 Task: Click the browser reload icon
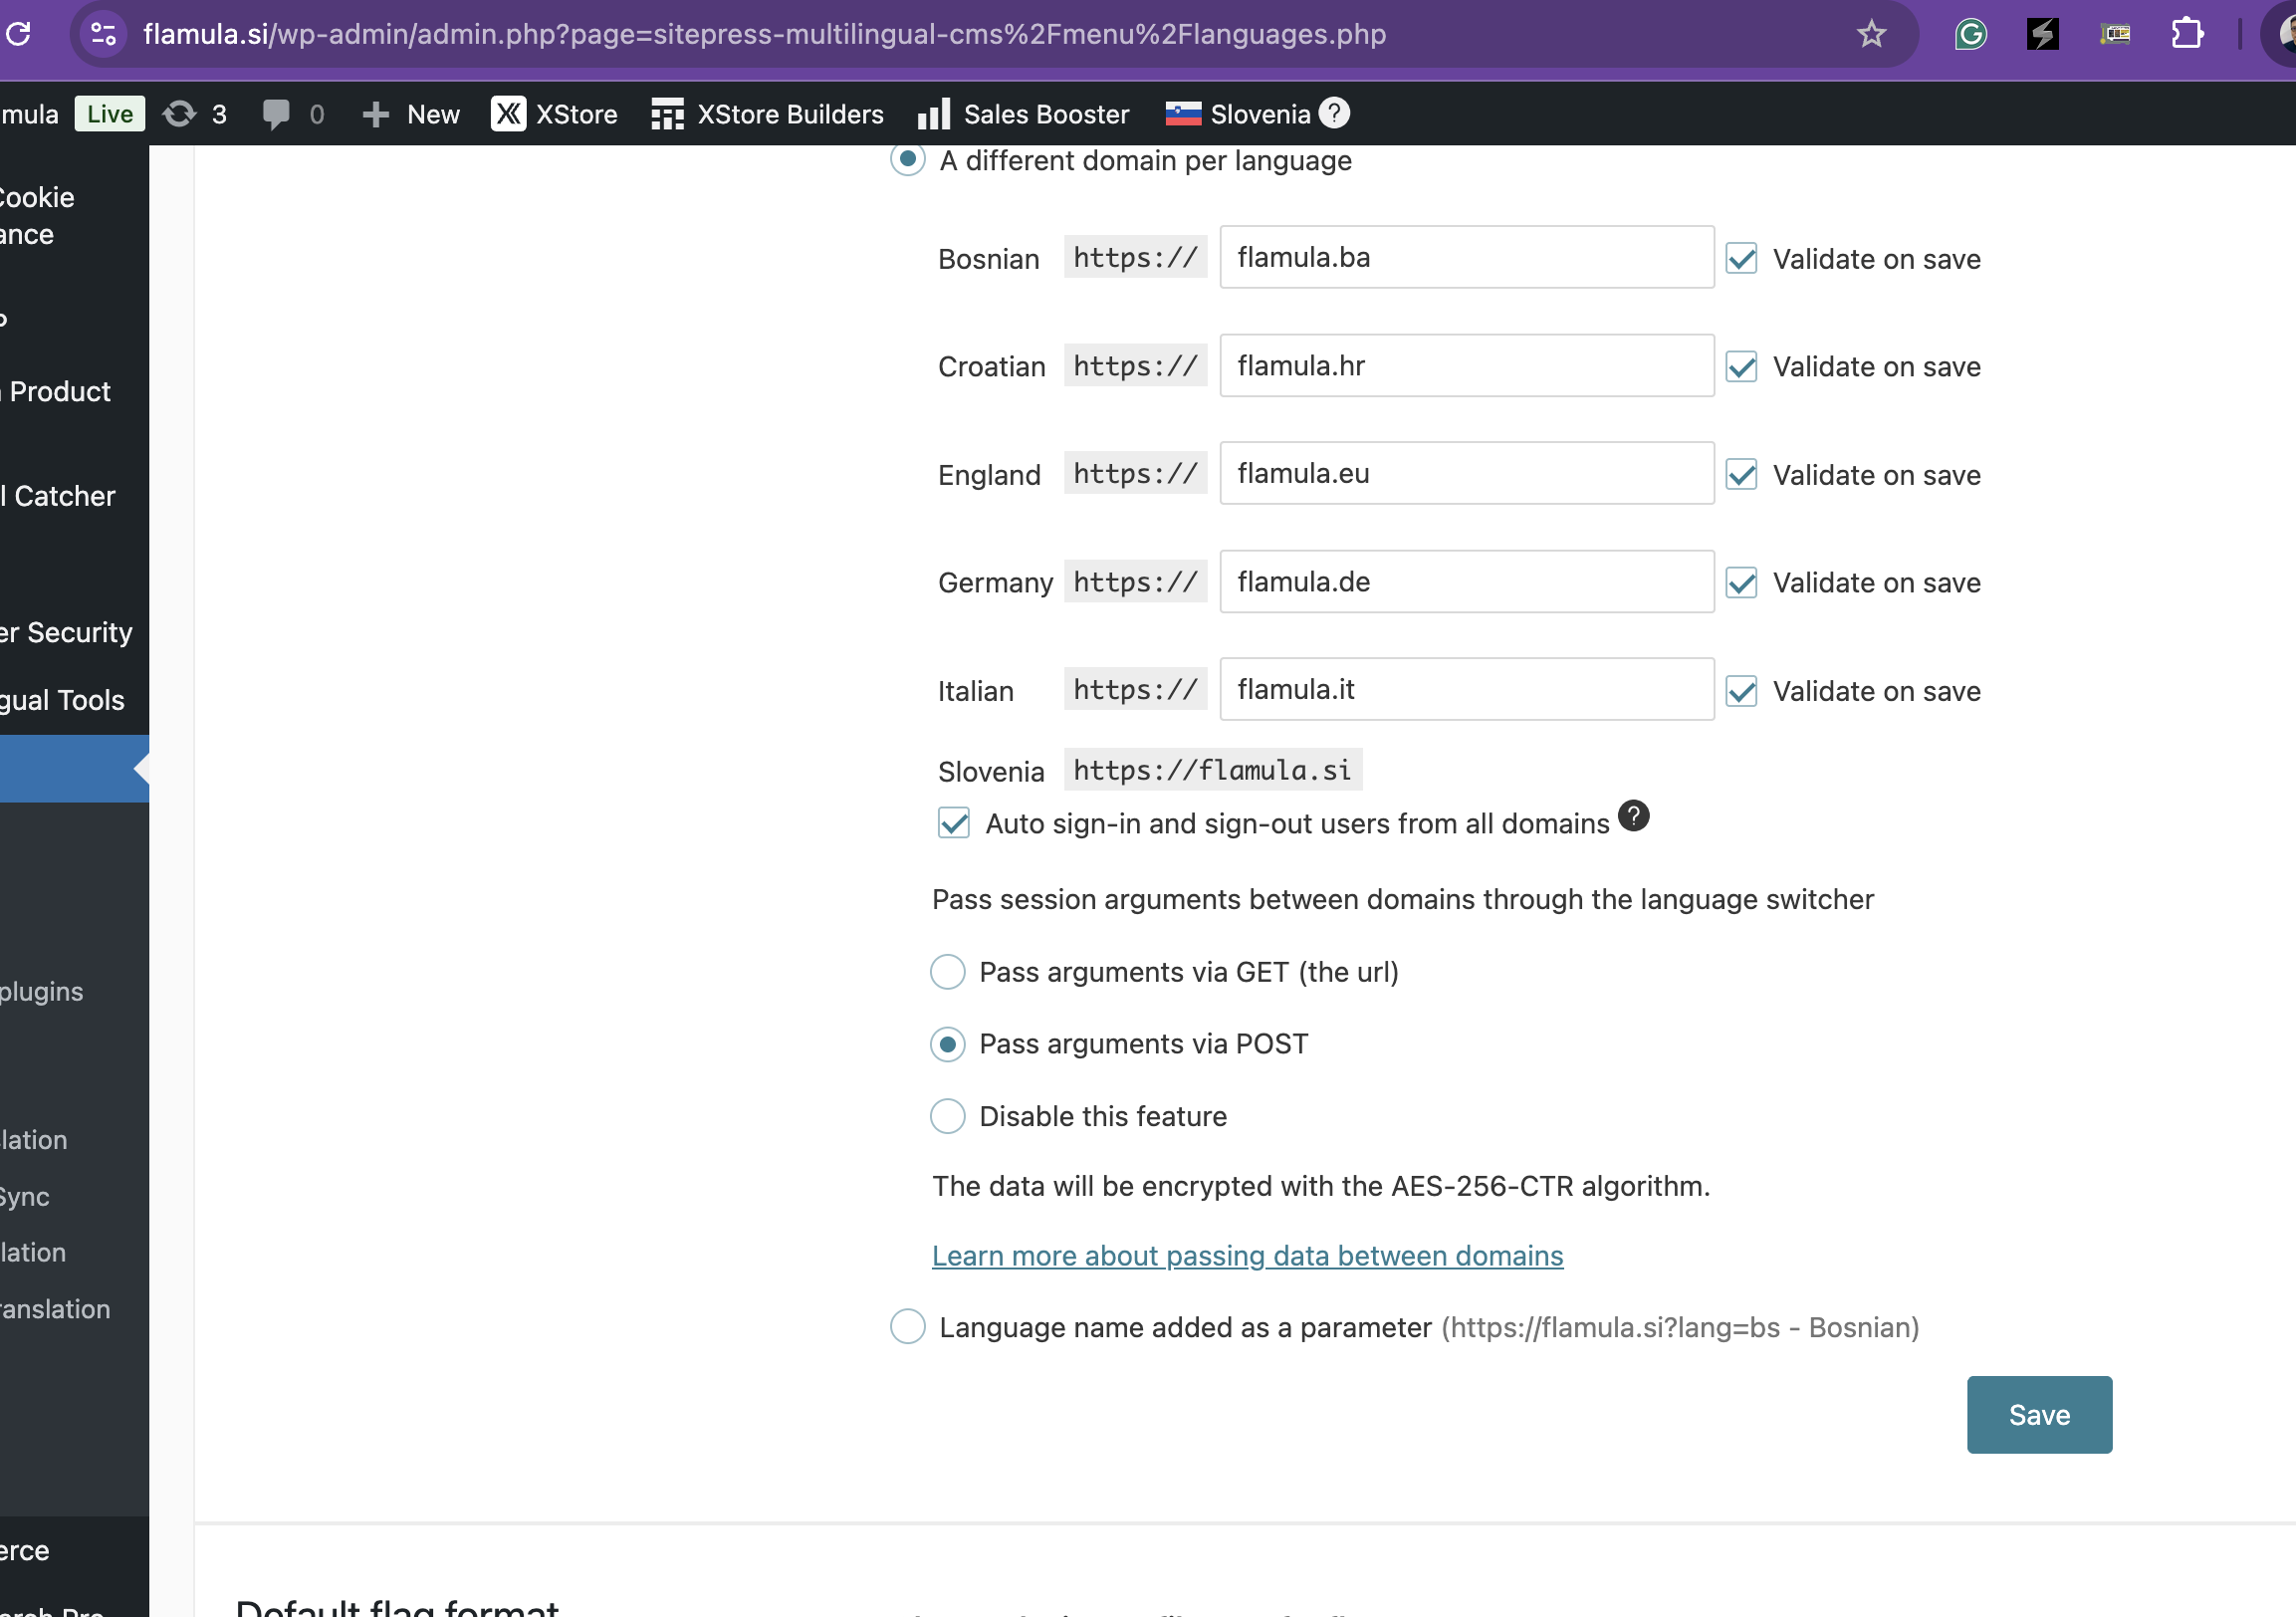[19, 34]
